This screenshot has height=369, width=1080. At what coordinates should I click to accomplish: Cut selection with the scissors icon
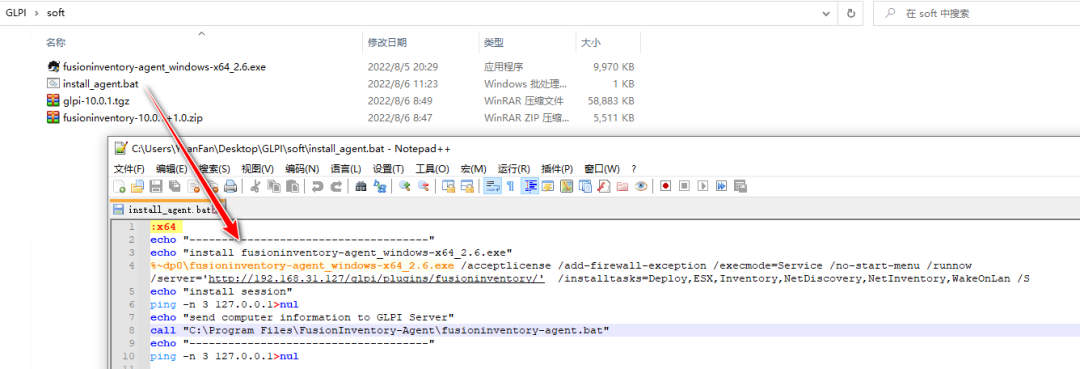coord(255,186)
